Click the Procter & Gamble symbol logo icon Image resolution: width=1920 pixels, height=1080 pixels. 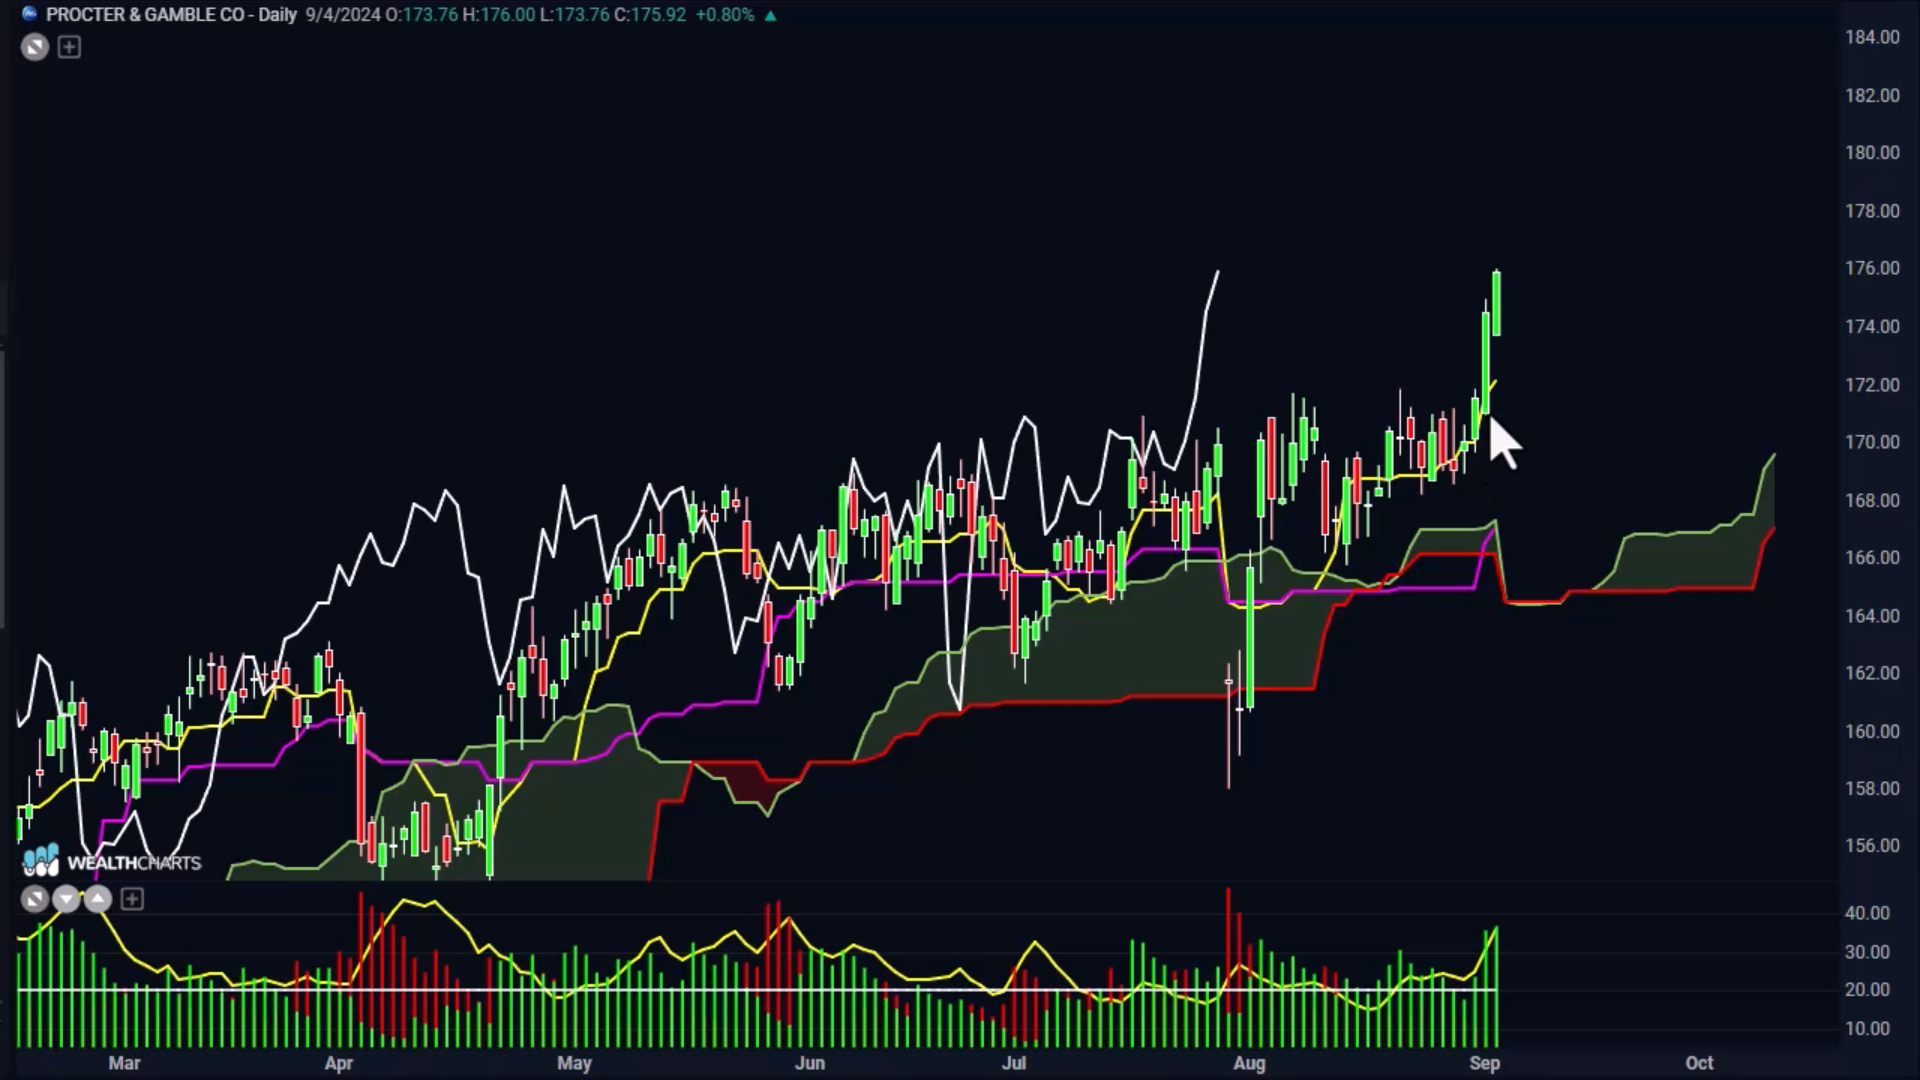(29, 15)
